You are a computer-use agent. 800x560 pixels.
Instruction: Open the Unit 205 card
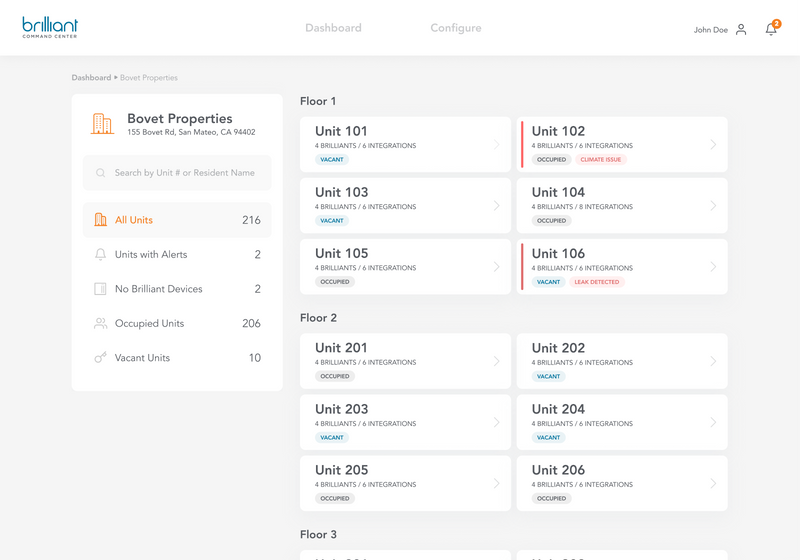pos(400,484)
